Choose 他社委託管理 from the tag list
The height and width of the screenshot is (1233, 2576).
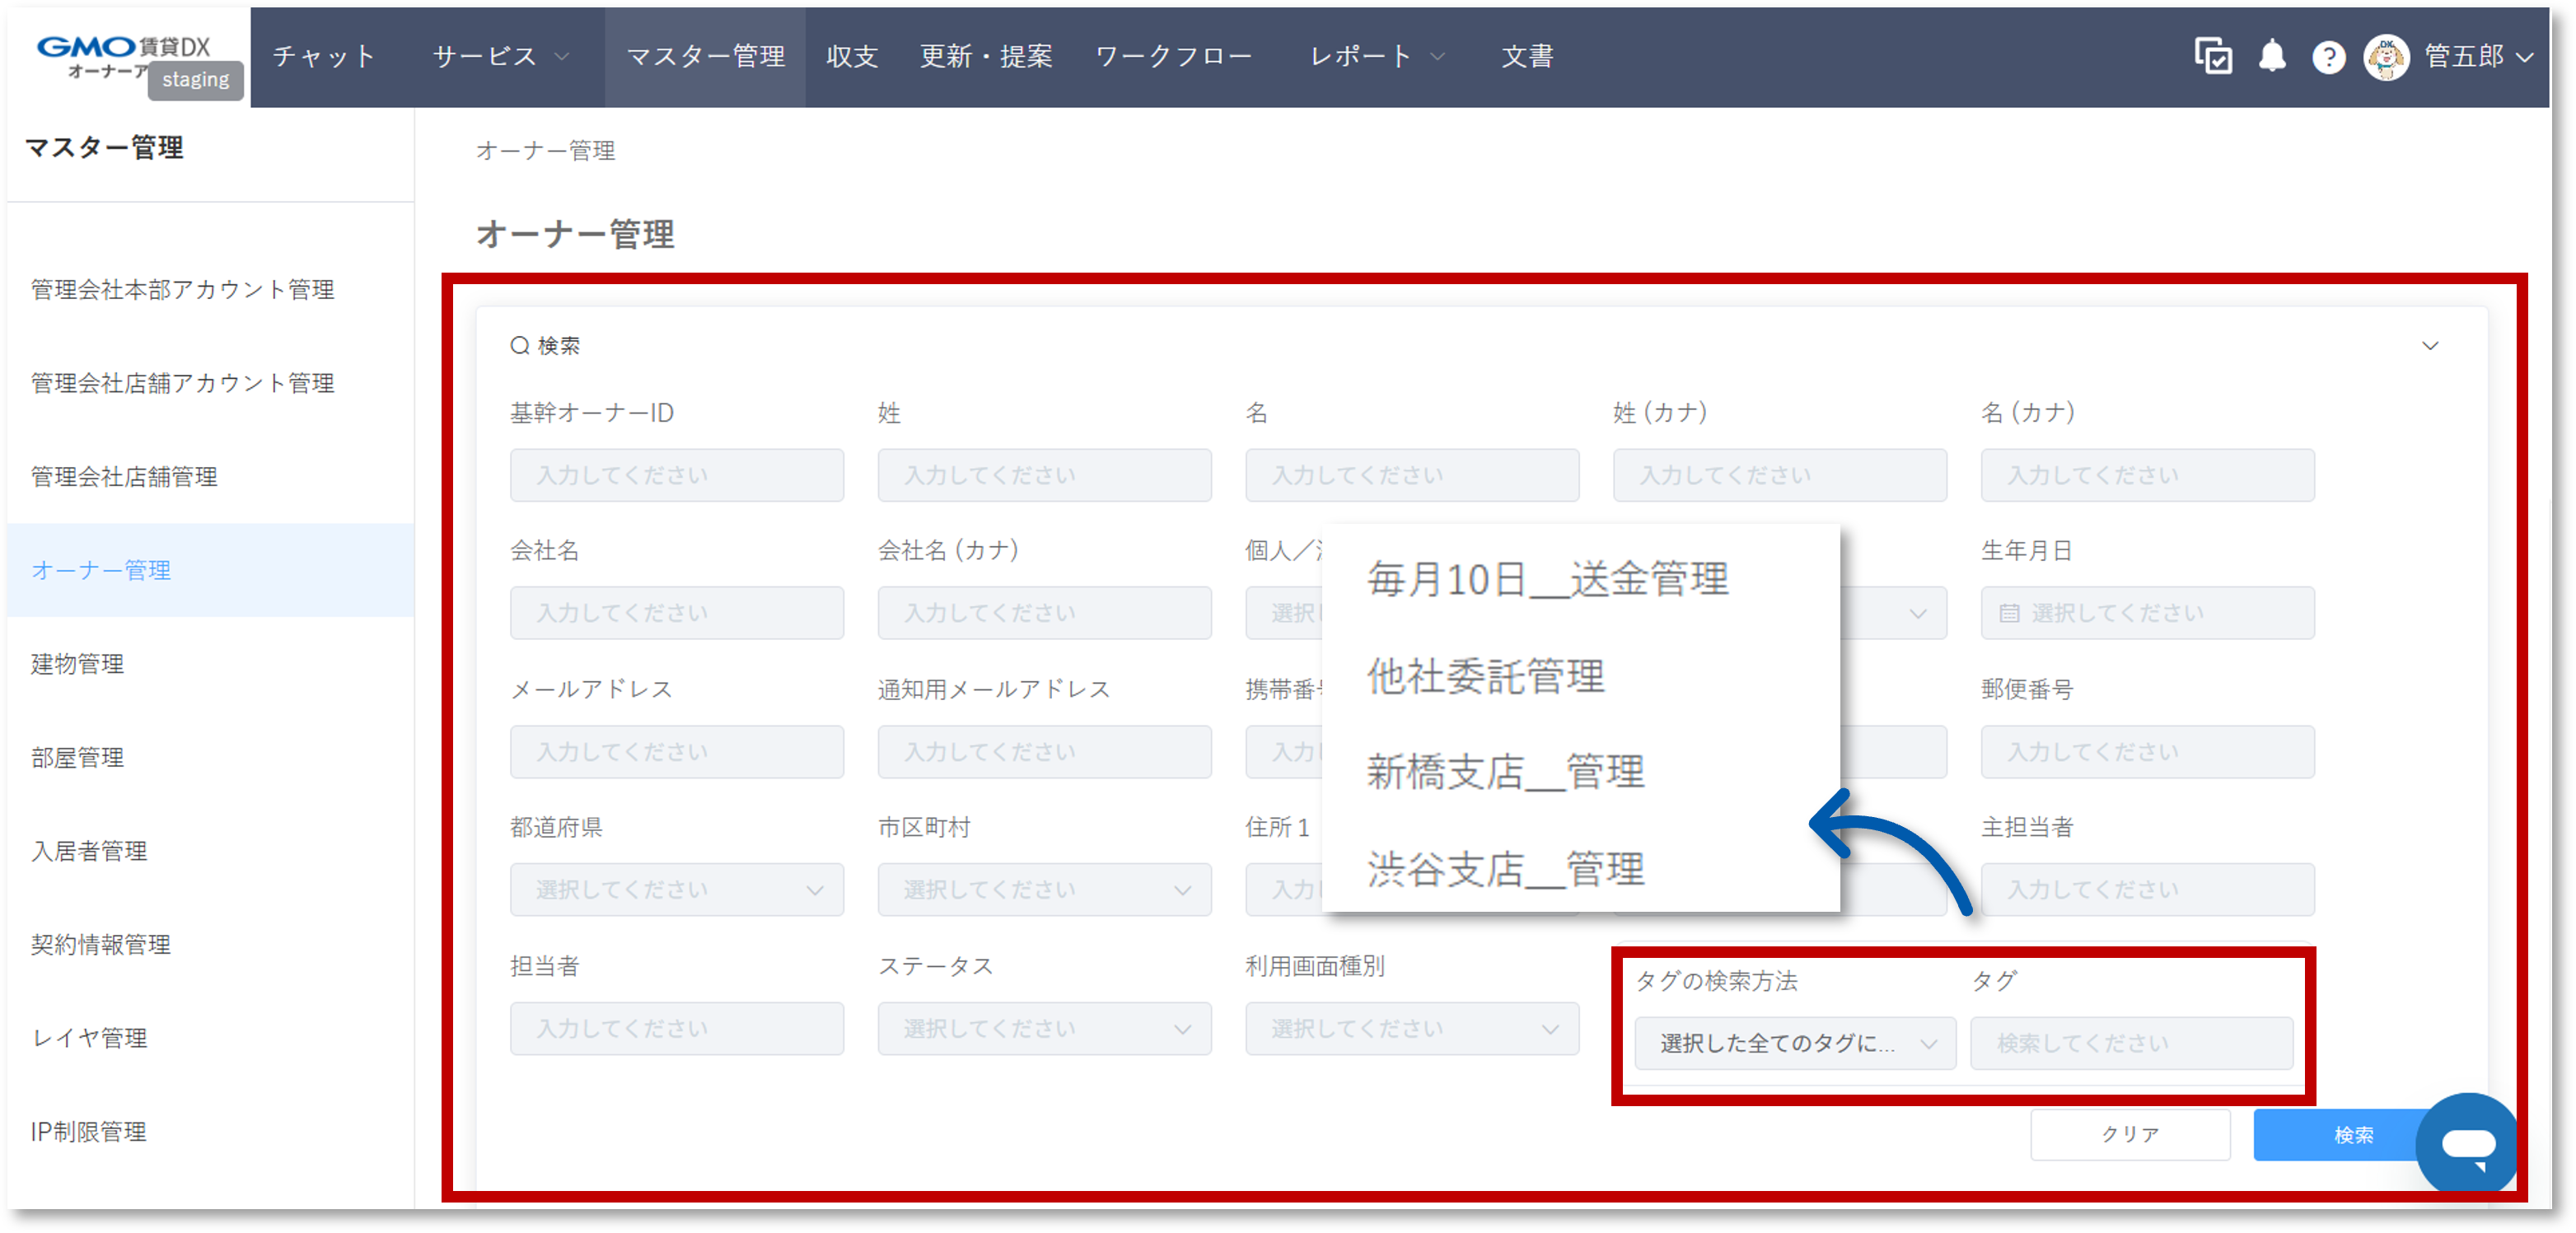(1485, 676)
